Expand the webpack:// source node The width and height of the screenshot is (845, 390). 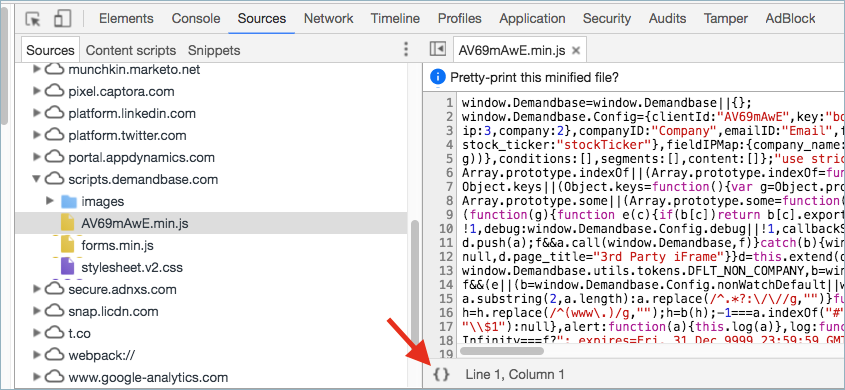click(37, 355)
